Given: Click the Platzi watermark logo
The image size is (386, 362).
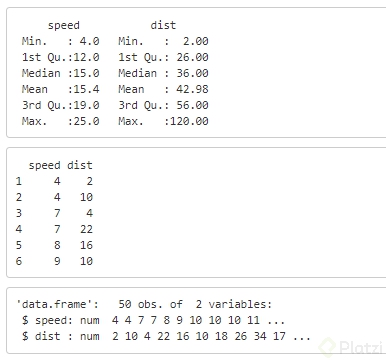Looking at the screenshot, I should 350,348.
